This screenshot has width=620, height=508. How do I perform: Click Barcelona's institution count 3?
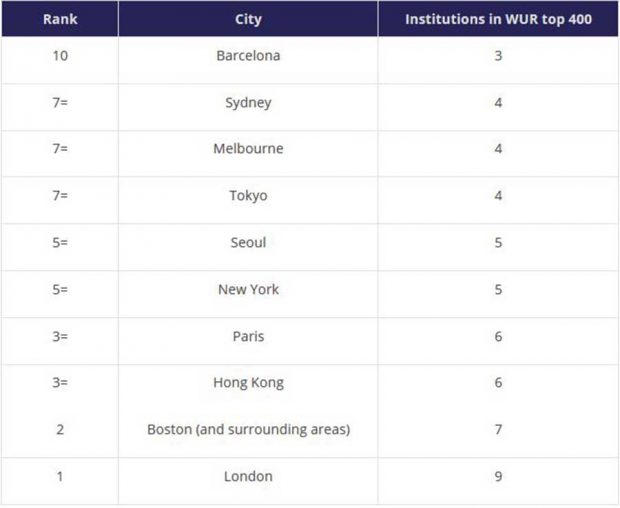(x=498, y=56)
